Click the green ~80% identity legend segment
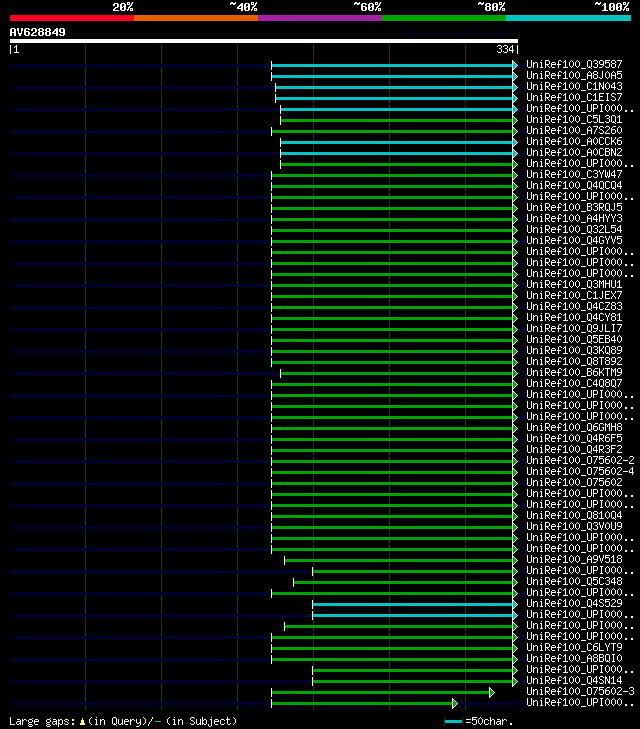 tap(444, 18)
